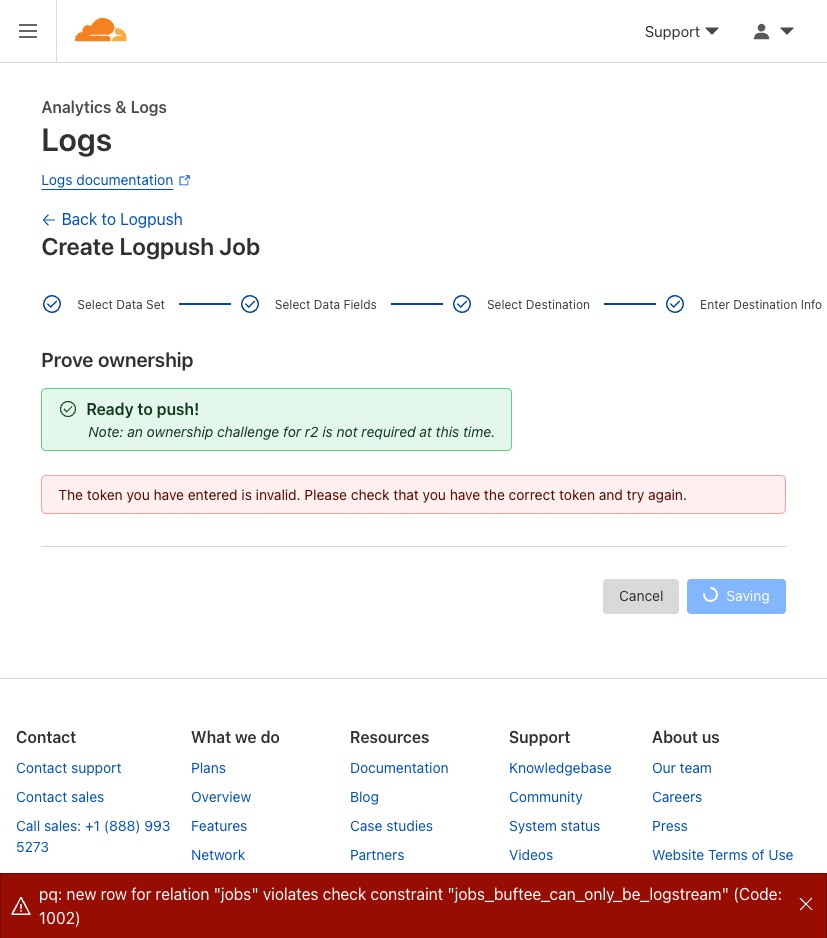The image size is (827, 938).
Task: Open the hamburger navigation menu
Action: pyautogui.click(x=28, y=31)
